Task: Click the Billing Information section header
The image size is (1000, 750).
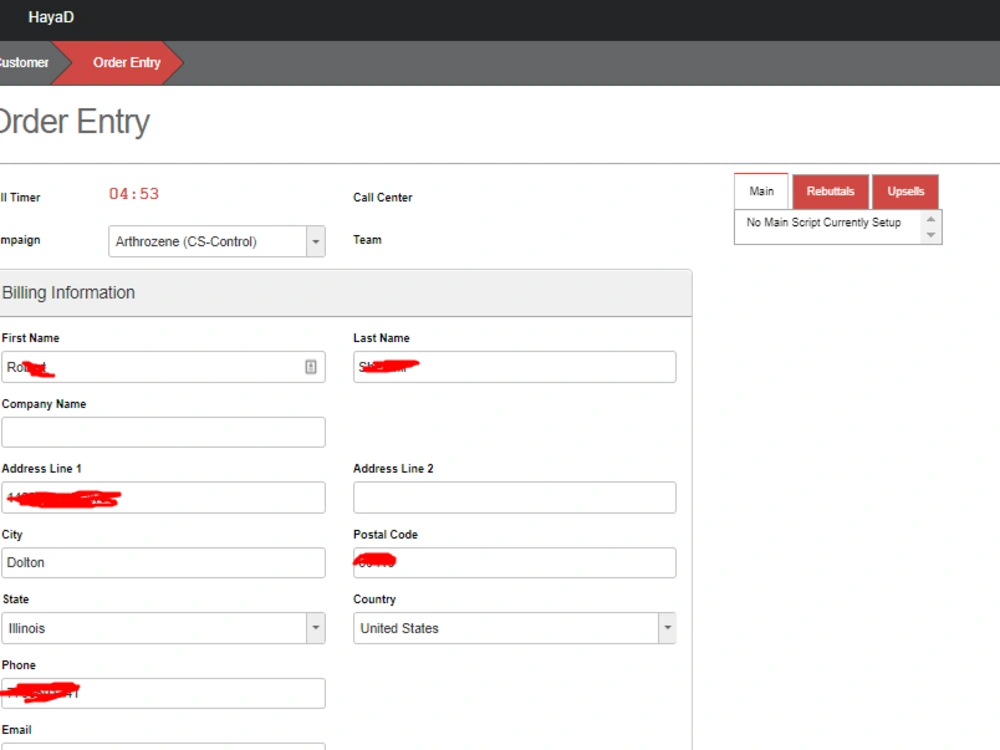Action: 346,293
